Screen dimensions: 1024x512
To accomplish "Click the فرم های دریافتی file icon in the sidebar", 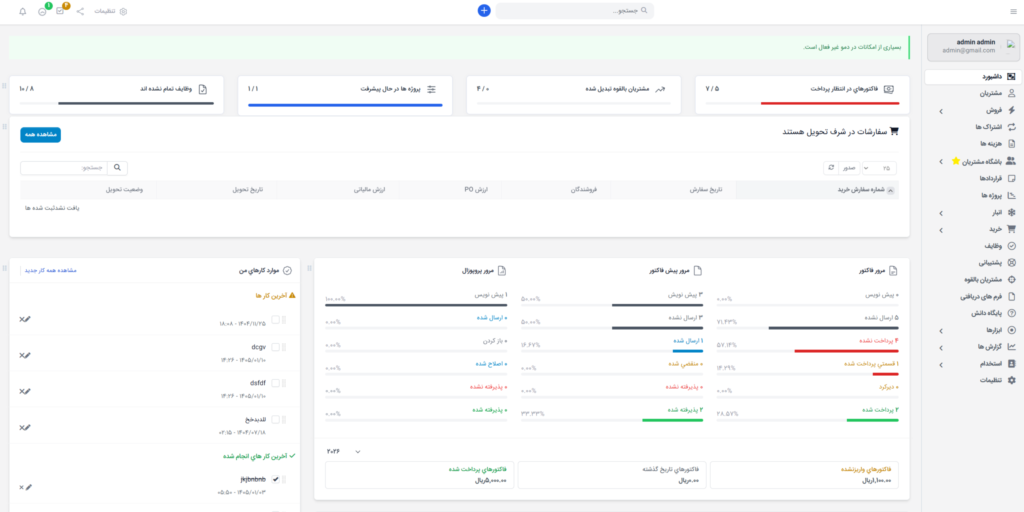I will click(1012, 296).
